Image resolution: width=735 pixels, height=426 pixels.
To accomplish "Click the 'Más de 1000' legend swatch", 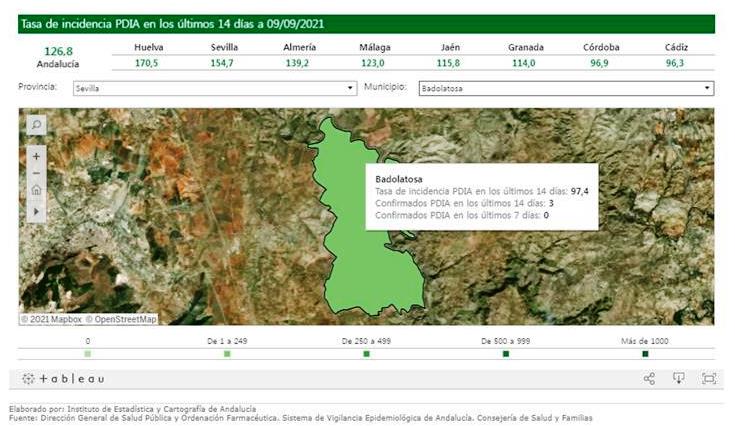I will [645, 354].
